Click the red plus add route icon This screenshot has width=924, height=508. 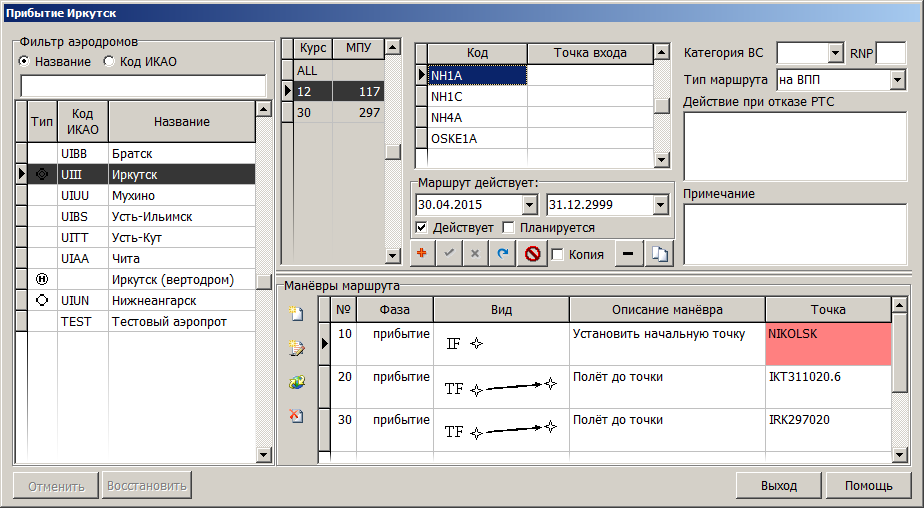click(x=423, y=254)
